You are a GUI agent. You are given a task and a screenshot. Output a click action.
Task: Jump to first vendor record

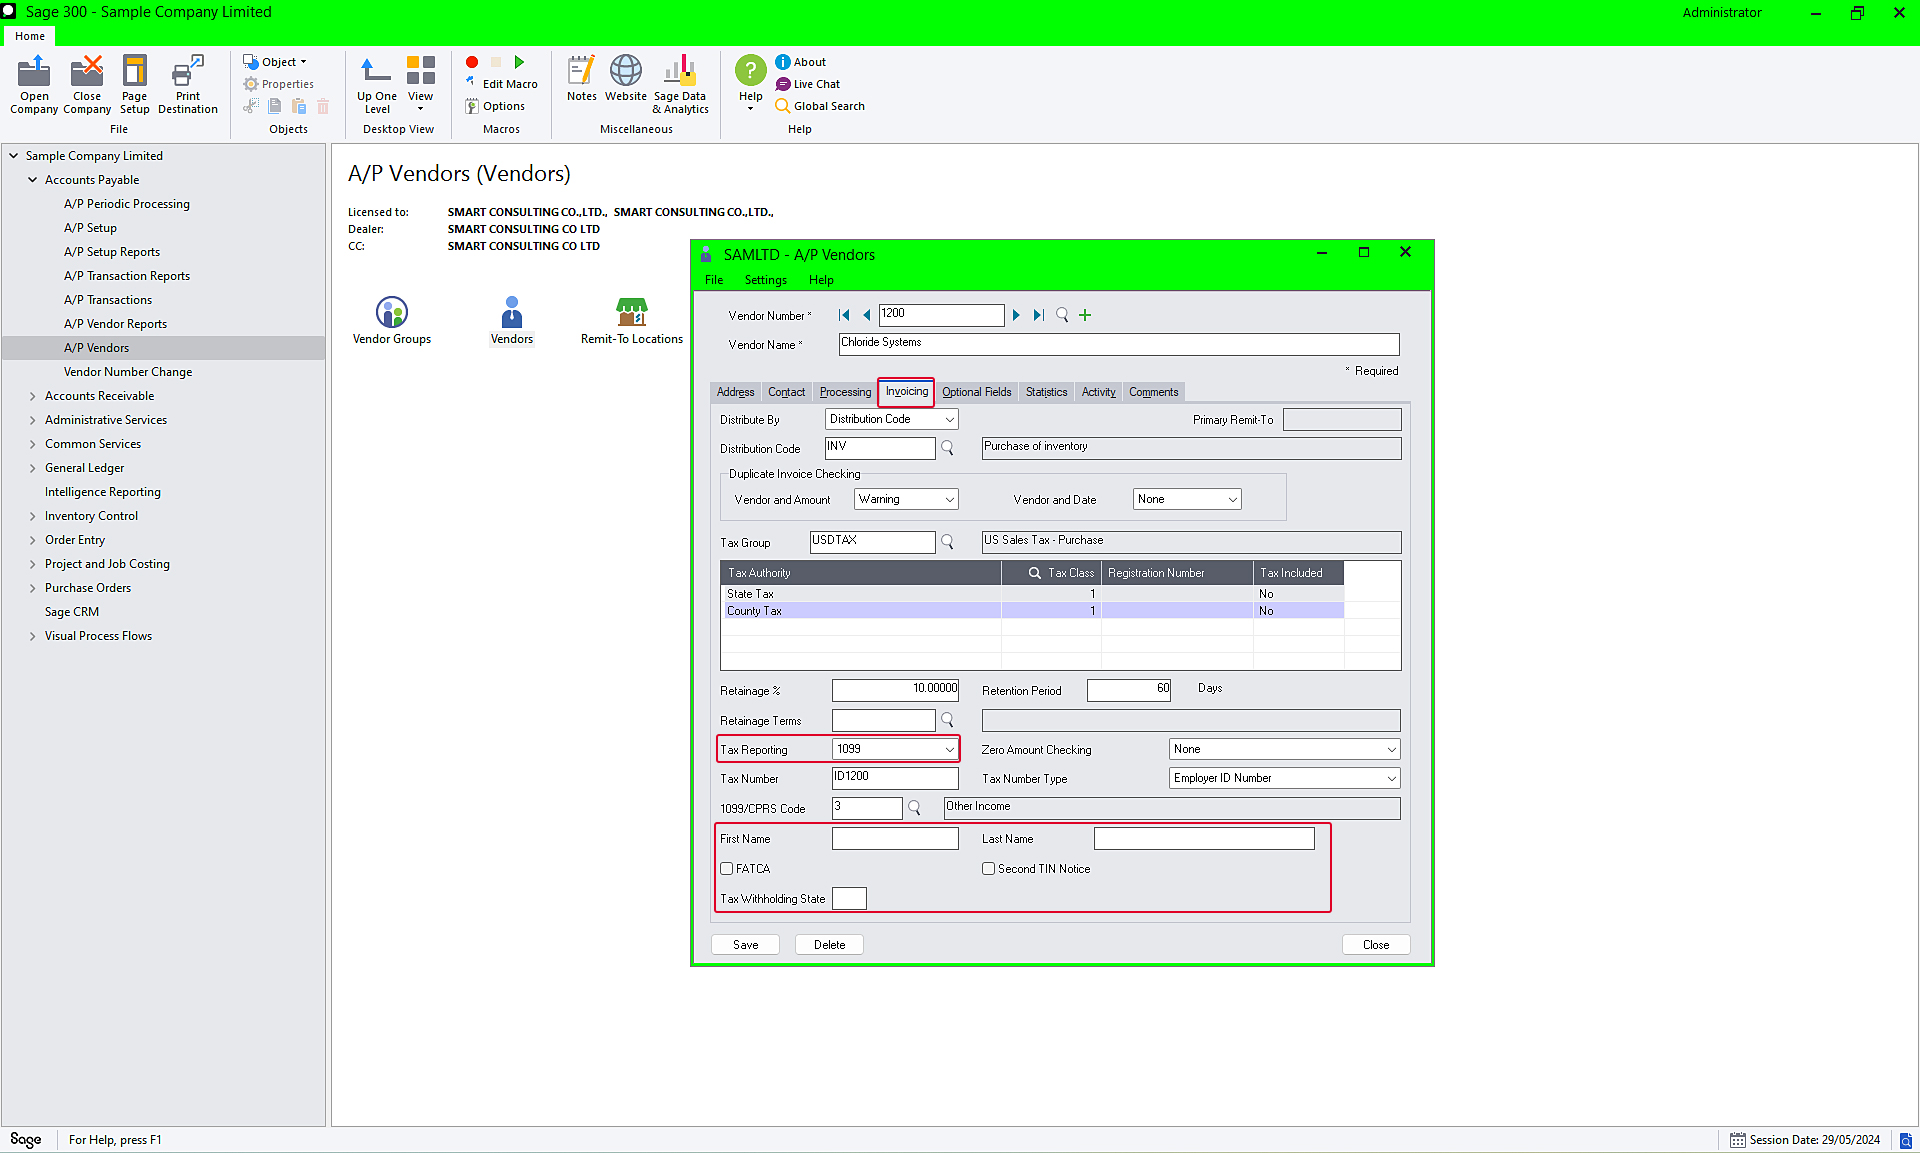844,315
